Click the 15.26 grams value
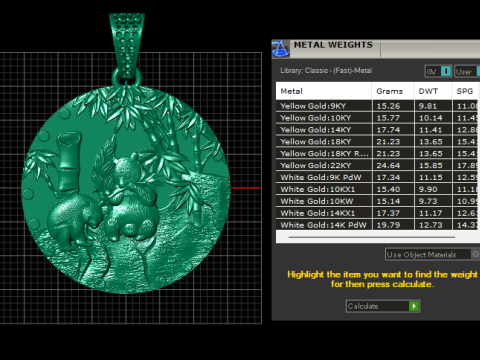 388,106
